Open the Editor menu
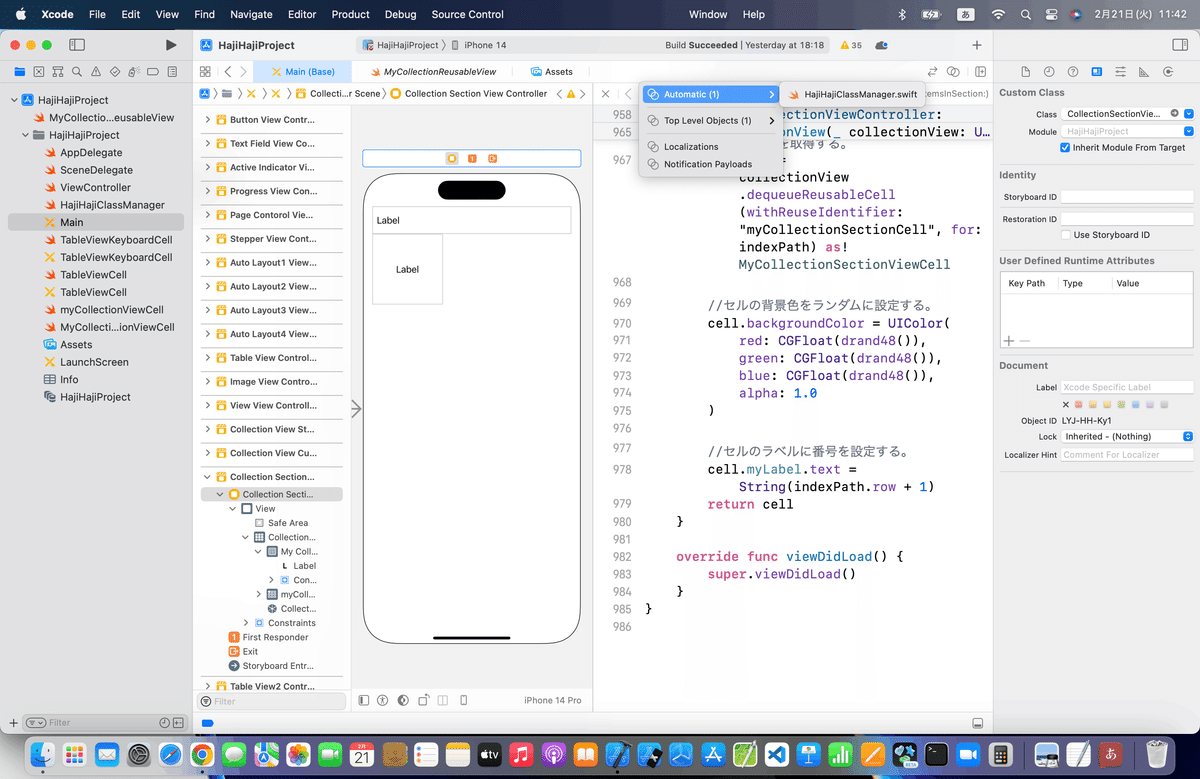 301,14
